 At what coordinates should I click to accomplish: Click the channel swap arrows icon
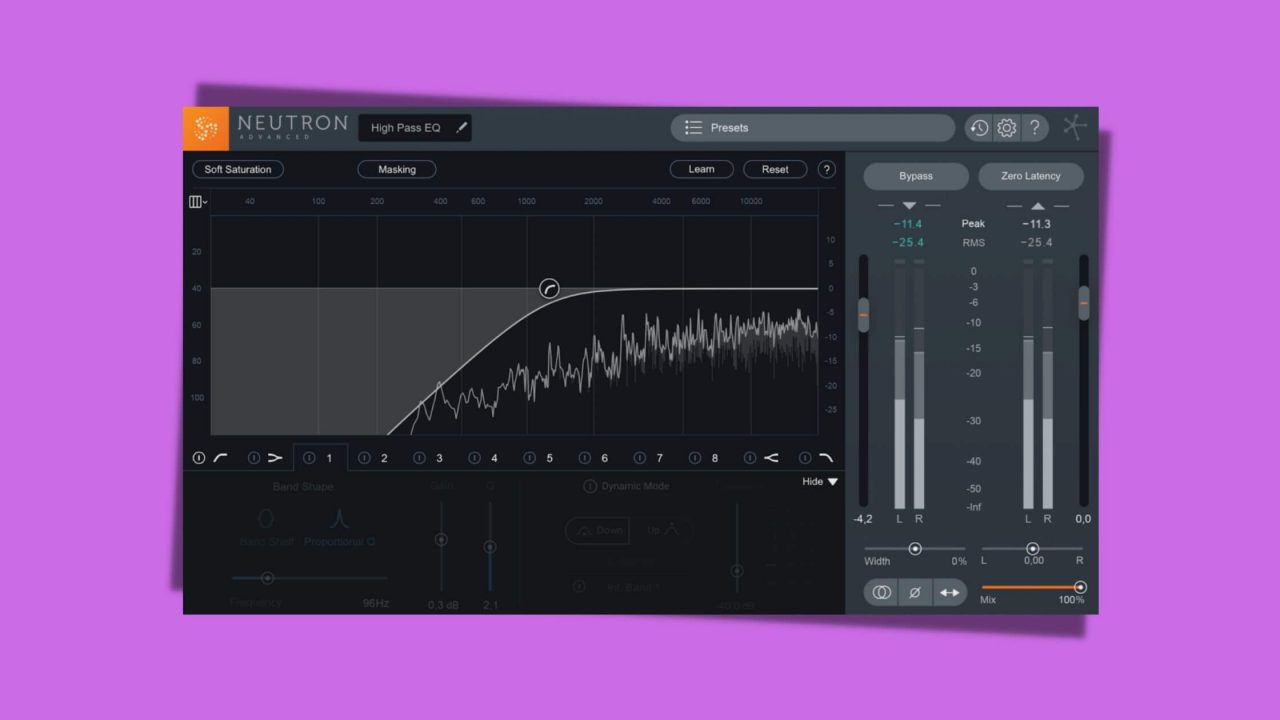pos(949,592)
